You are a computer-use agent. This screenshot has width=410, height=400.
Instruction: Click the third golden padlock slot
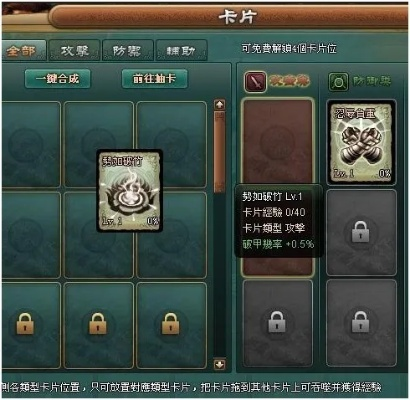(x=170, y=324)
